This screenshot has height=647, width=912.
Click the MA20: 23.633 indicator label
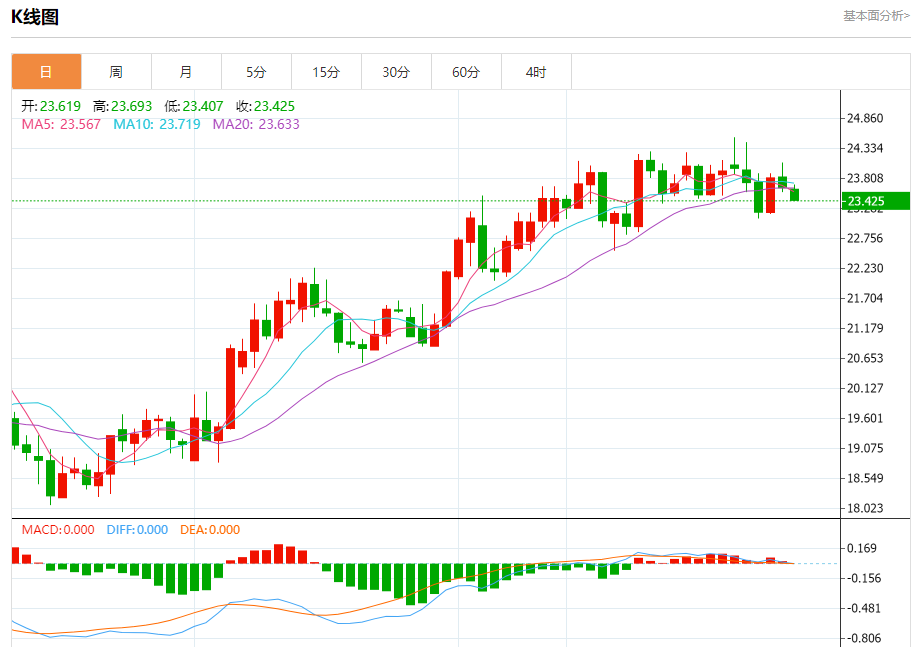pos(256,124)
